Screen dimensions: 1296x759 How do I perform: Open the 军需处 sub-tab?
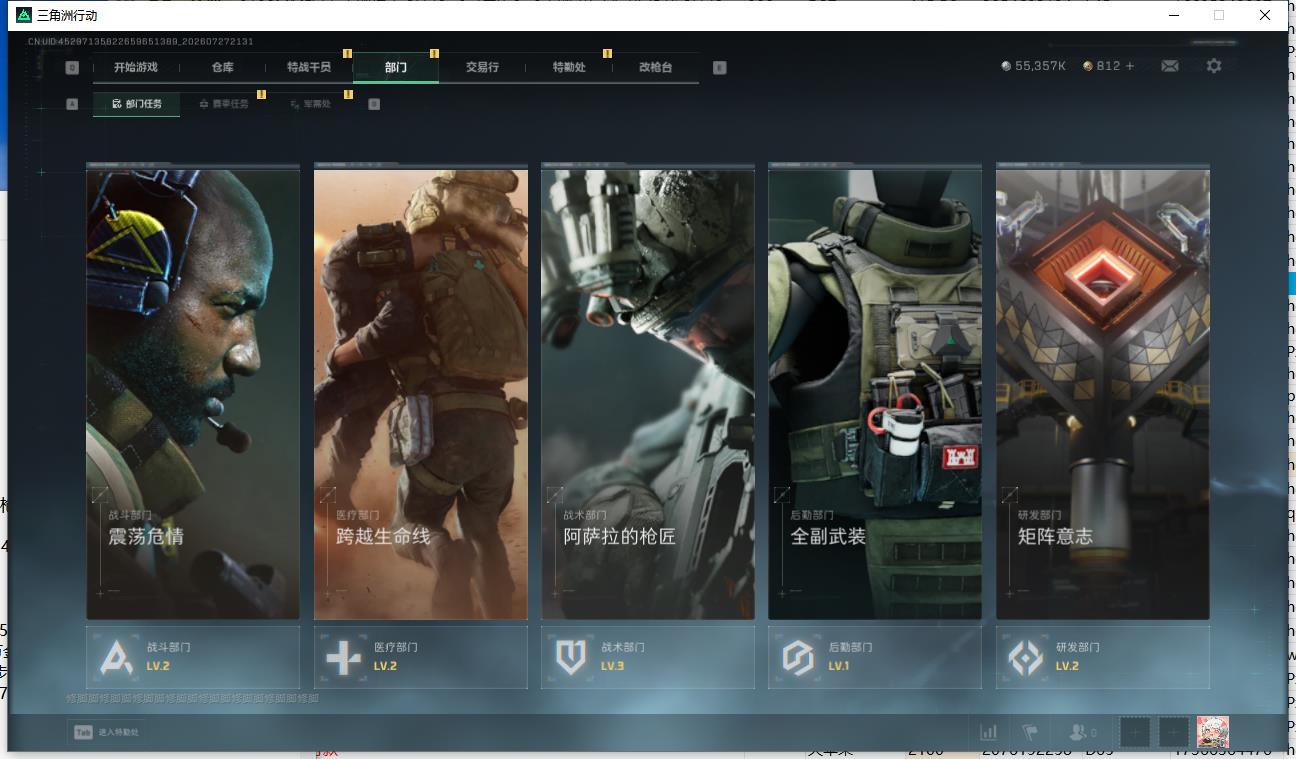(x=310, y=104)
